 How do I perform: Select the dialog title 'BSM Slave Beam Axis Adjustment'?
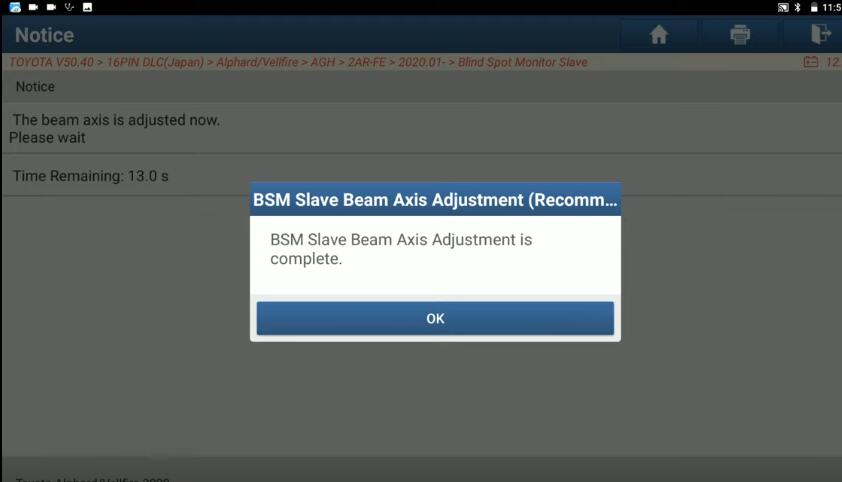coord(435,200)
